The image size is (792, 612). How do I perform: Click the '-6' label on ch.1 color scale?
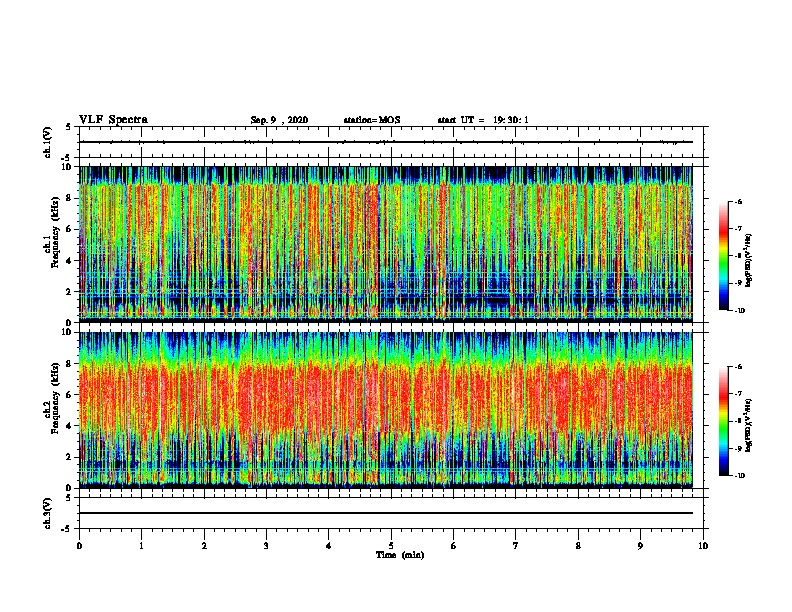pos(738,201)
